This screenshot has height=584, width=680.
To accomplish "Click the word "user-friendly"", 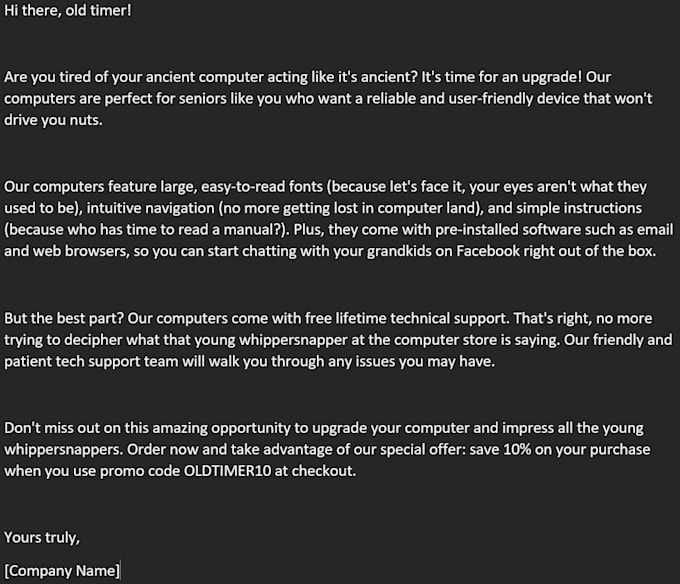I will point(451,98).
